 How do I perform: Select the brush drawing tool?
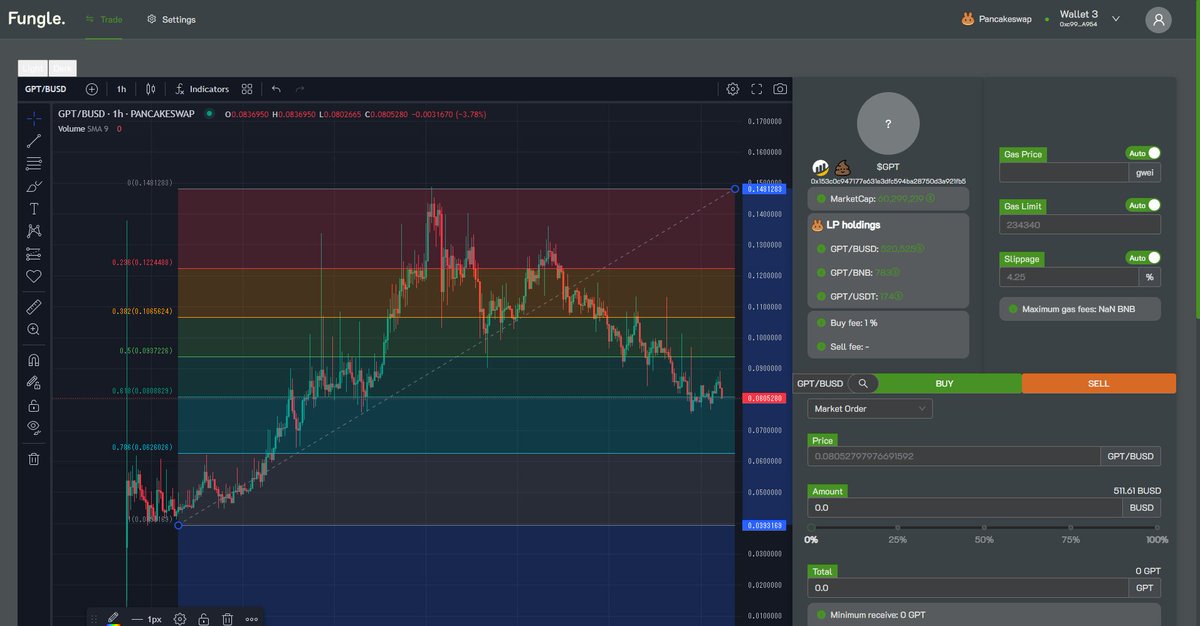(34, 186)
